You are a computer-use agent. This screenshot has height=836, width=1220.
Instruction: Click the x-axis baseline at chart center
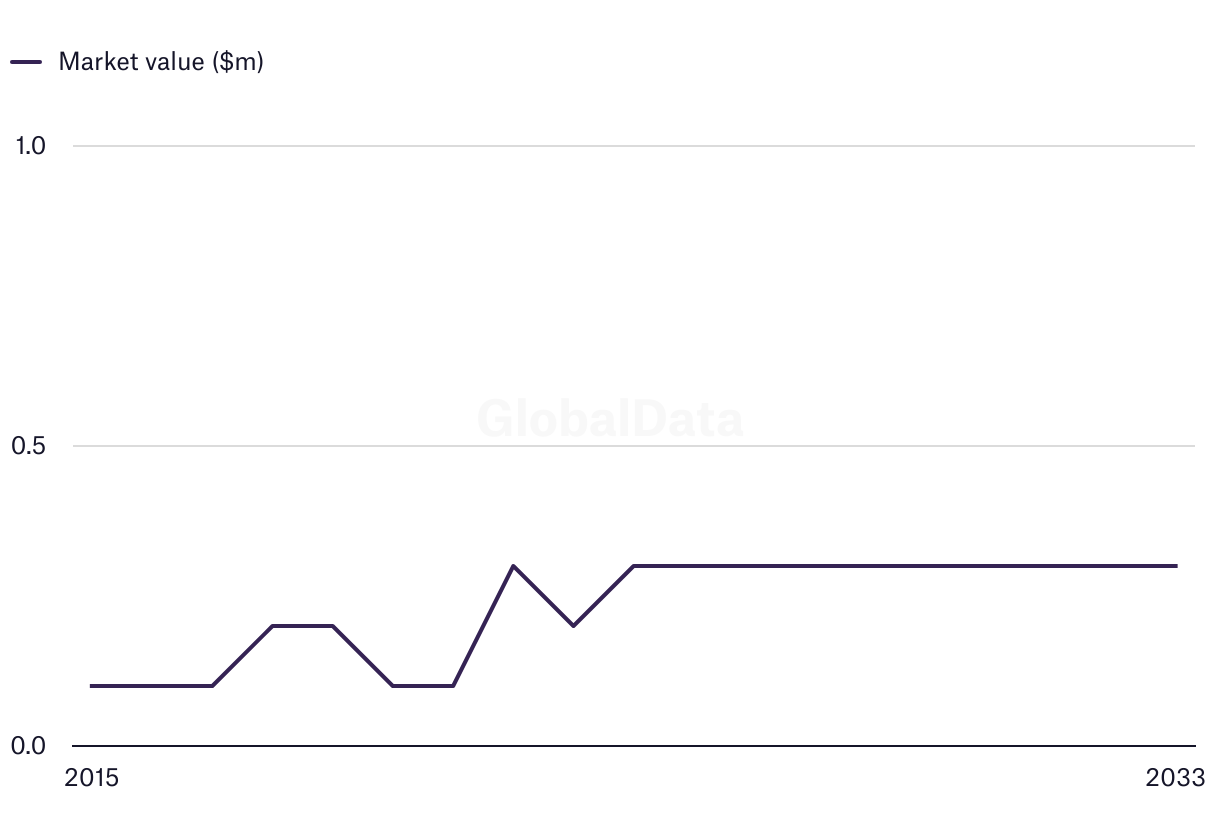(634, 746)
